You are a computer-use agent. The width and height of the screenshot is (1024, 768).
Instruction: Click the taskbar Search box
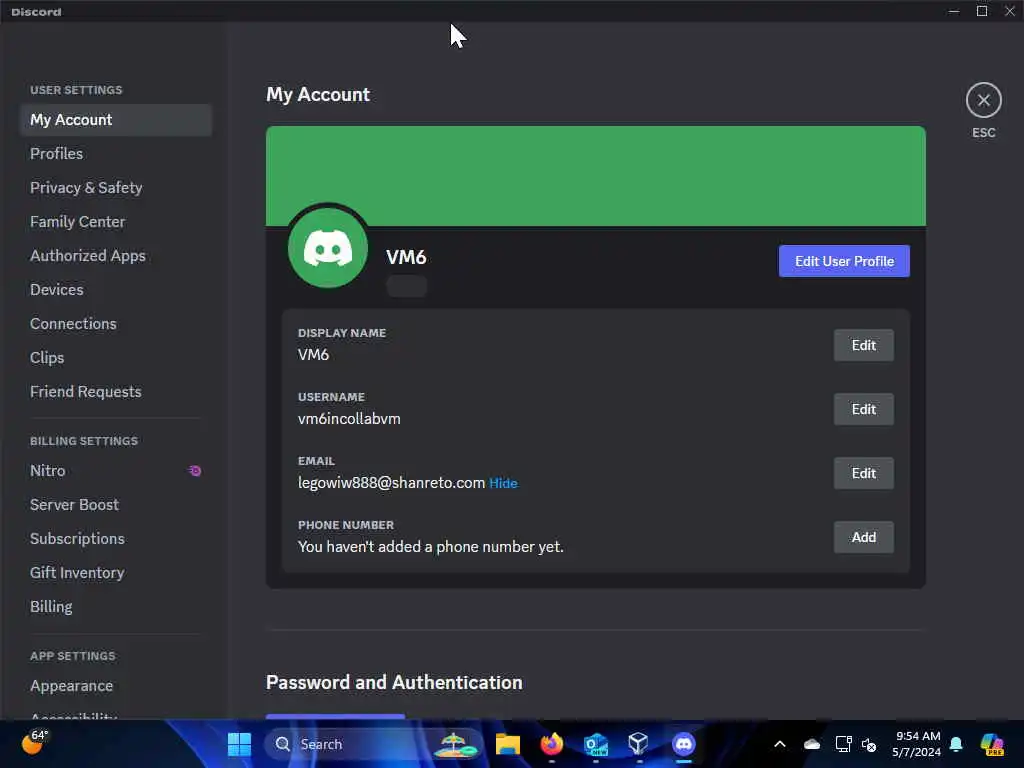click(373, 744)
